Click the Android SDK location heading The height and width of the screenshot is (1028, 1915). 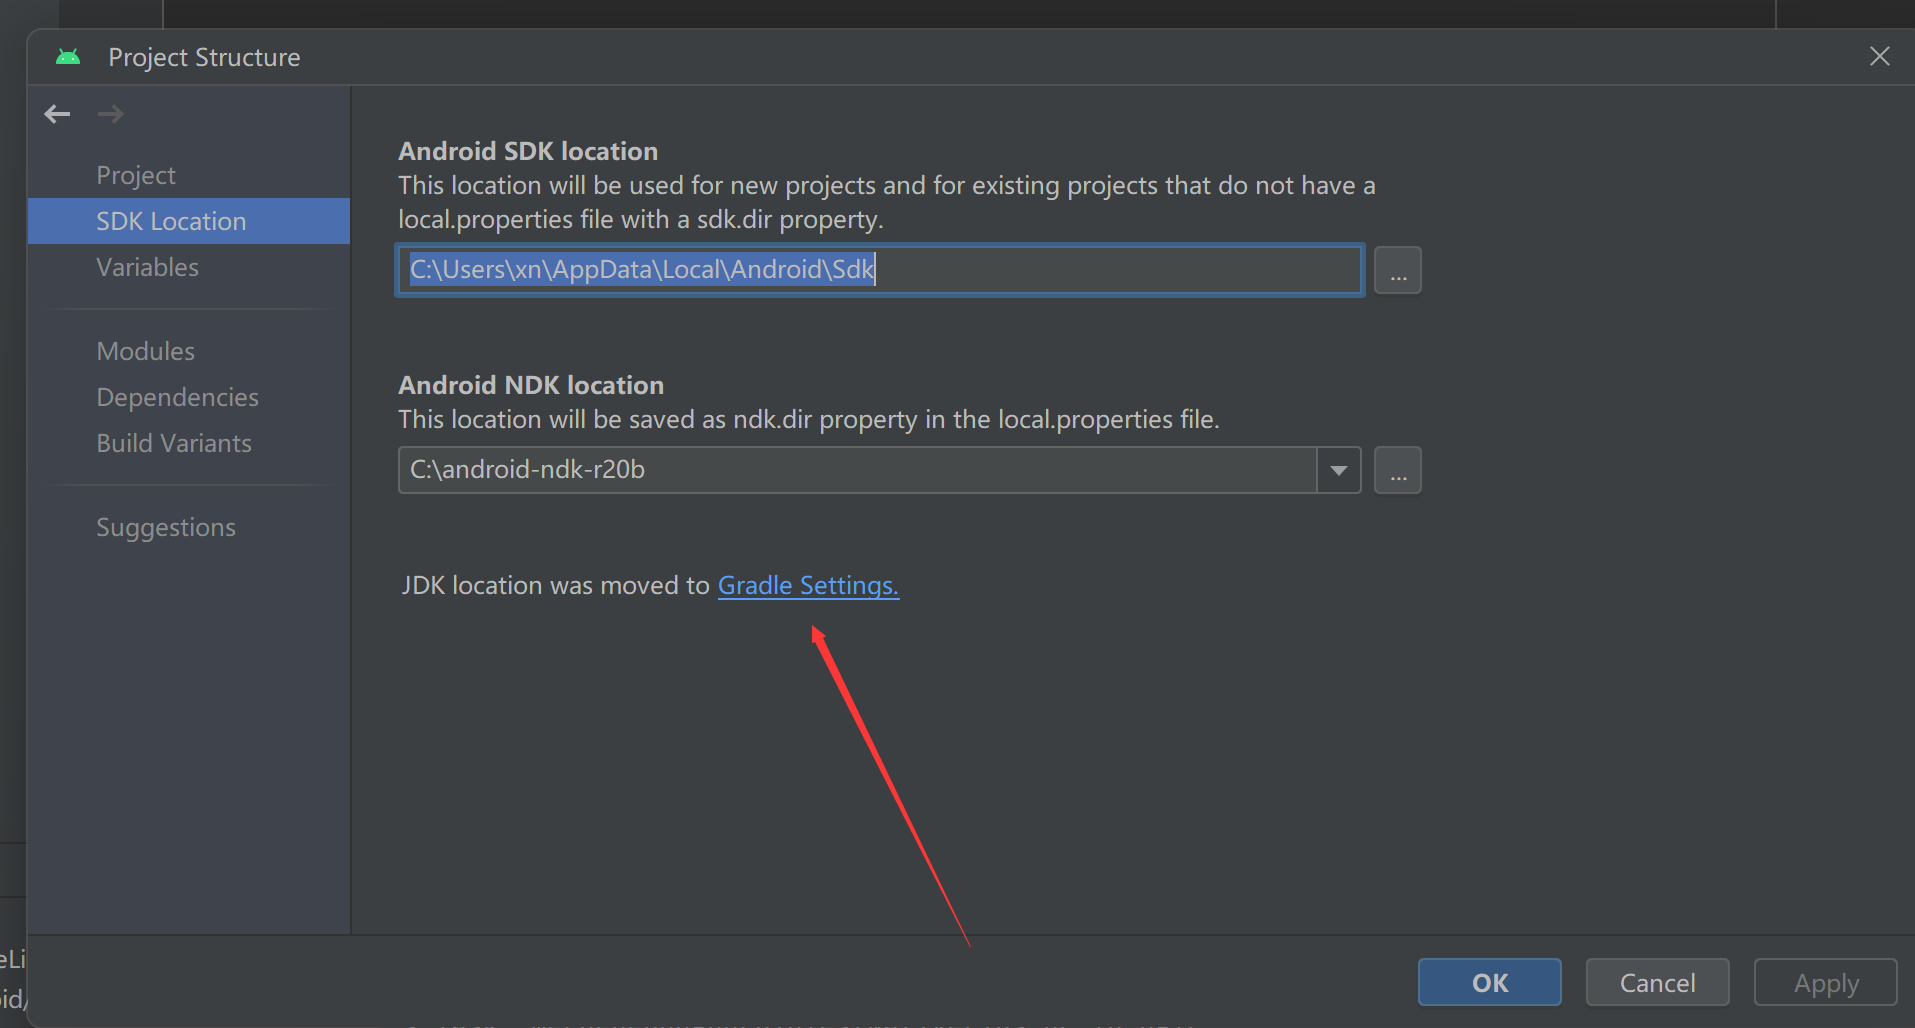[x=528, y=151]
